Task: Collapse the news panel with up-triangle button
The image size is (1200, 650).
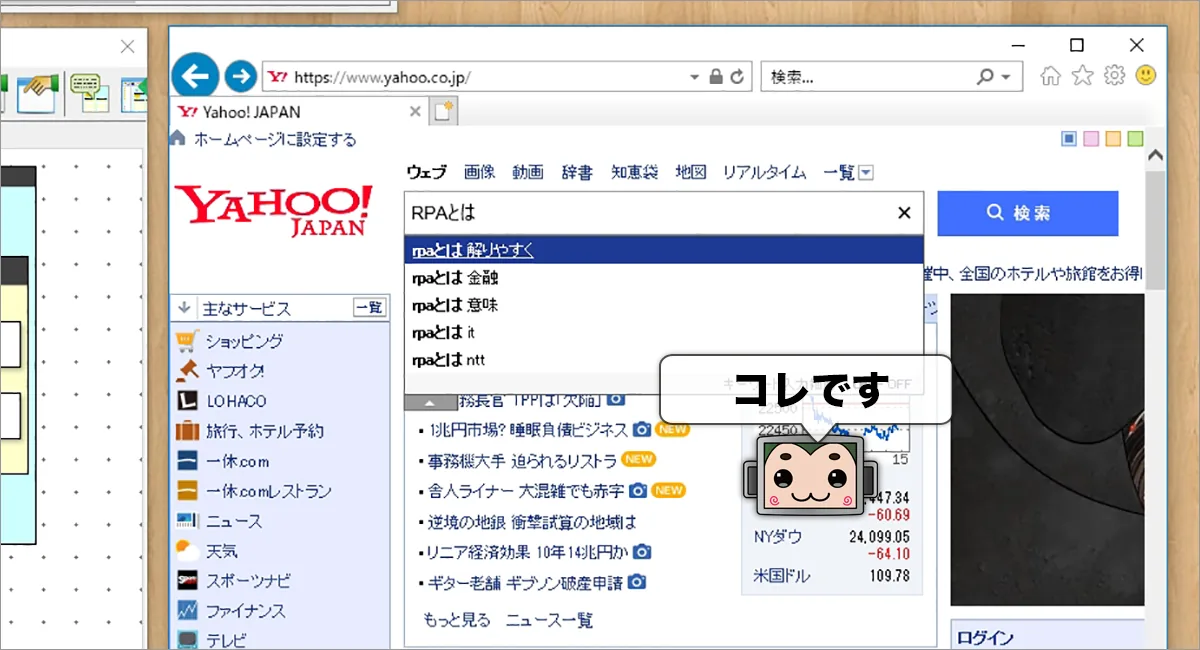Action: pyautogui.click(x=429, y=401)
